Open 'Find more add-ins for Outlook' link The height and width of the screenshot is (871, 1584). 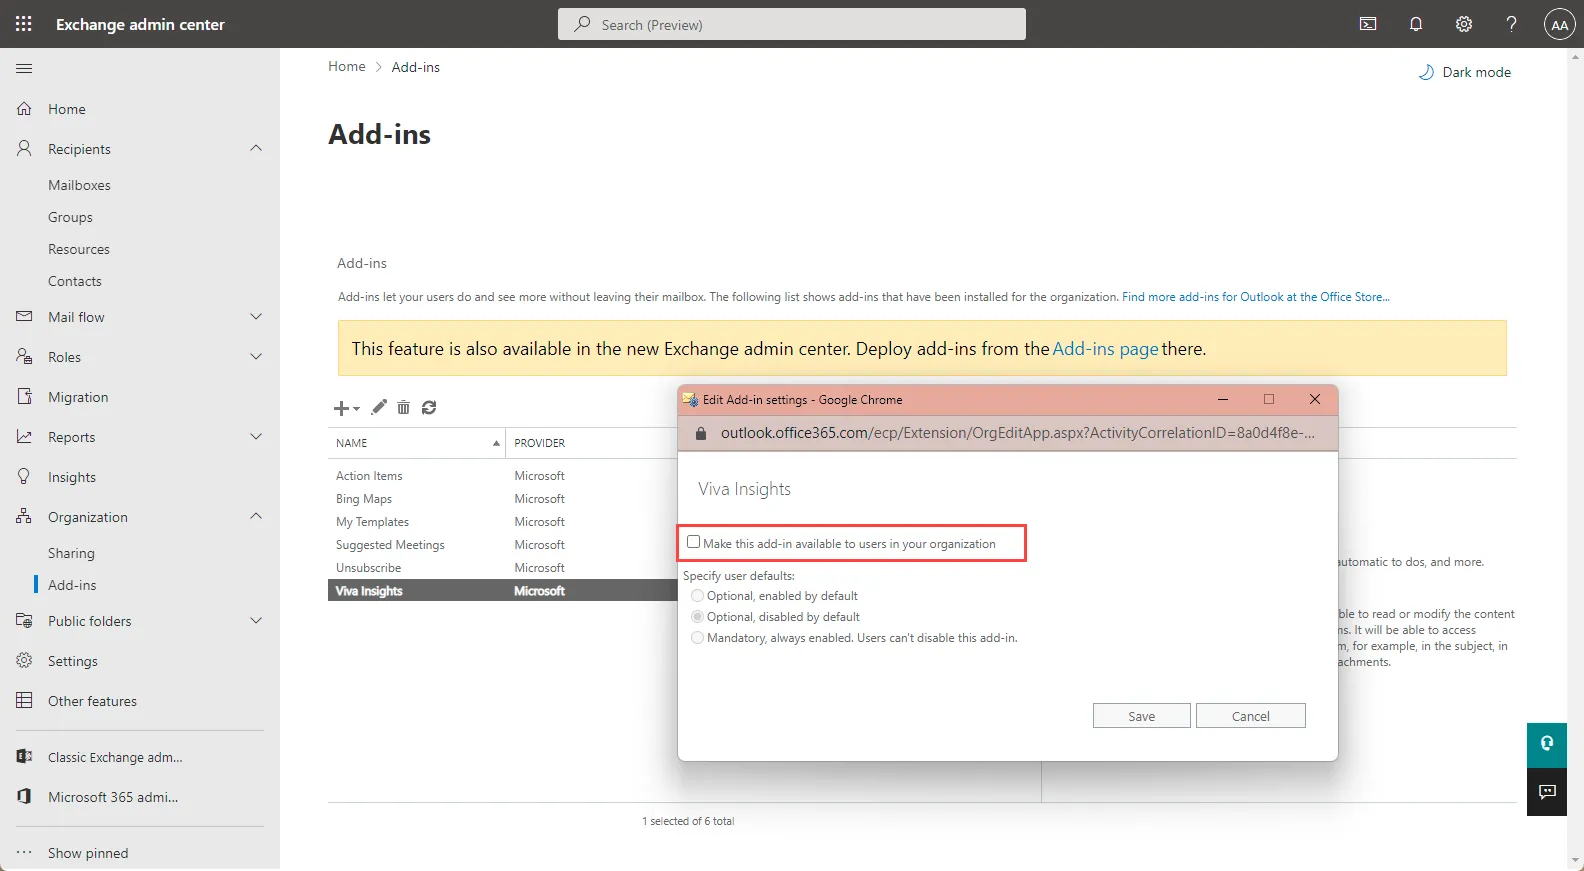pos(1255,297)
